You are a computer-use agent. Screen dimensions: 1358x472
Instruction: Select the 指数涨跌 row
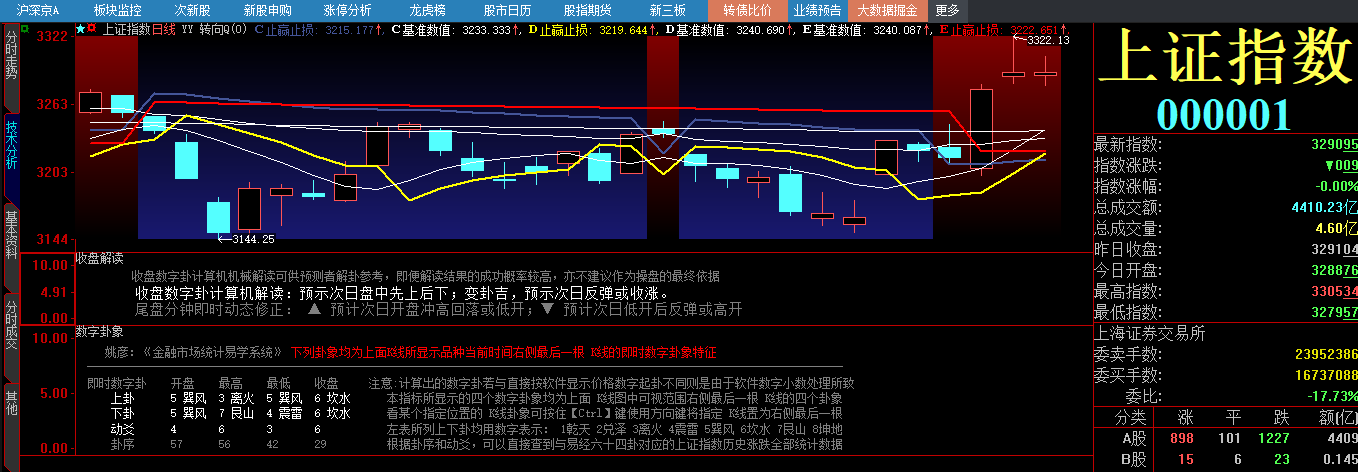coord(1225,166)
